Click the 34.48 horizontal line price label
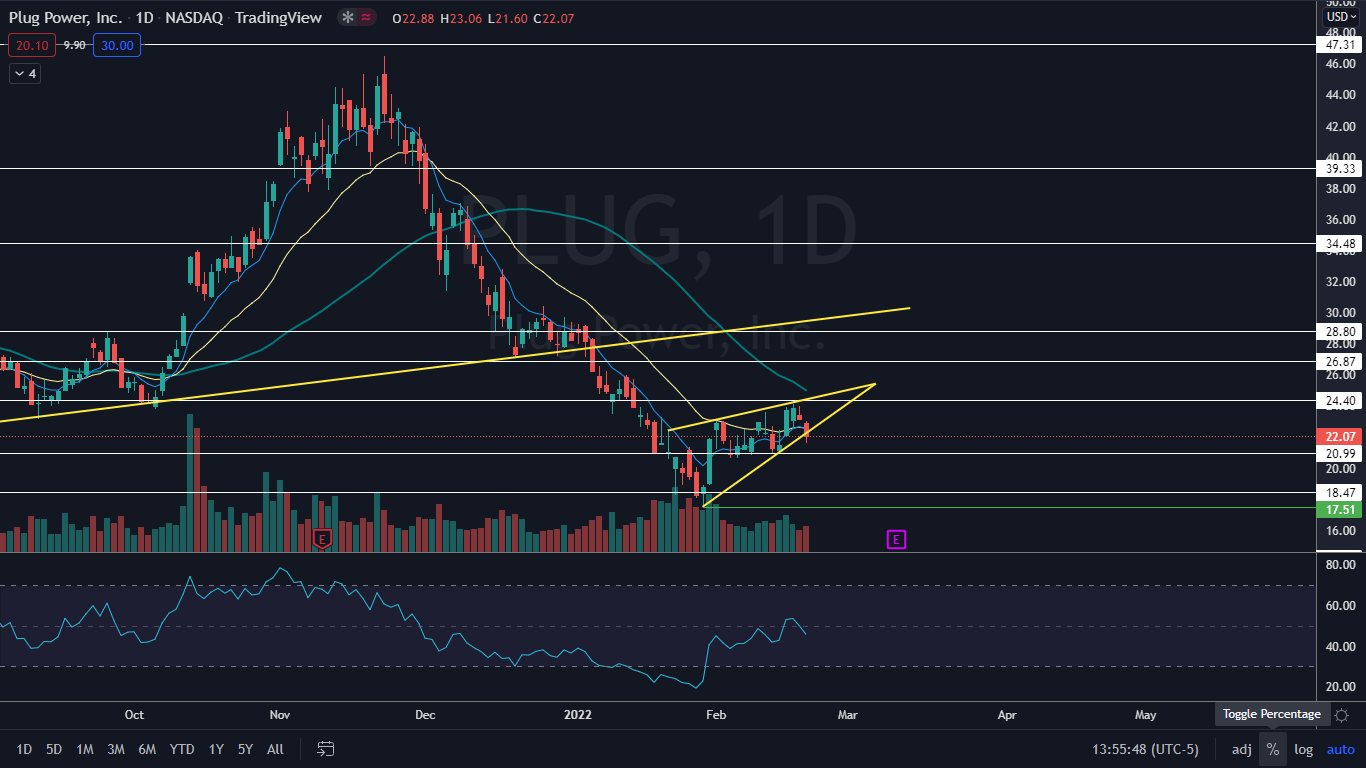Viewport: 1366px width, 768px height. 1340,244
